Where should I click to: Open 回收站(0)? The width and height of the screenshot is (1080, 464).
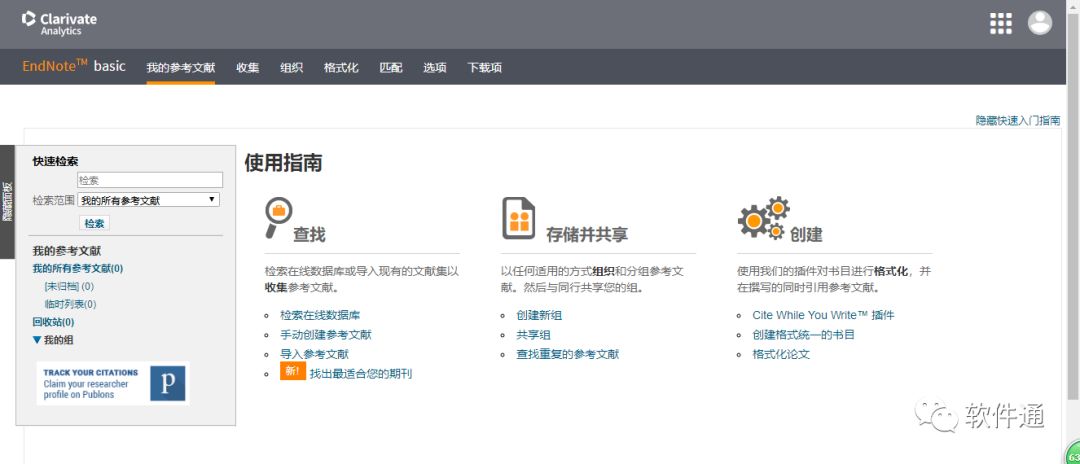click(53, 322)
